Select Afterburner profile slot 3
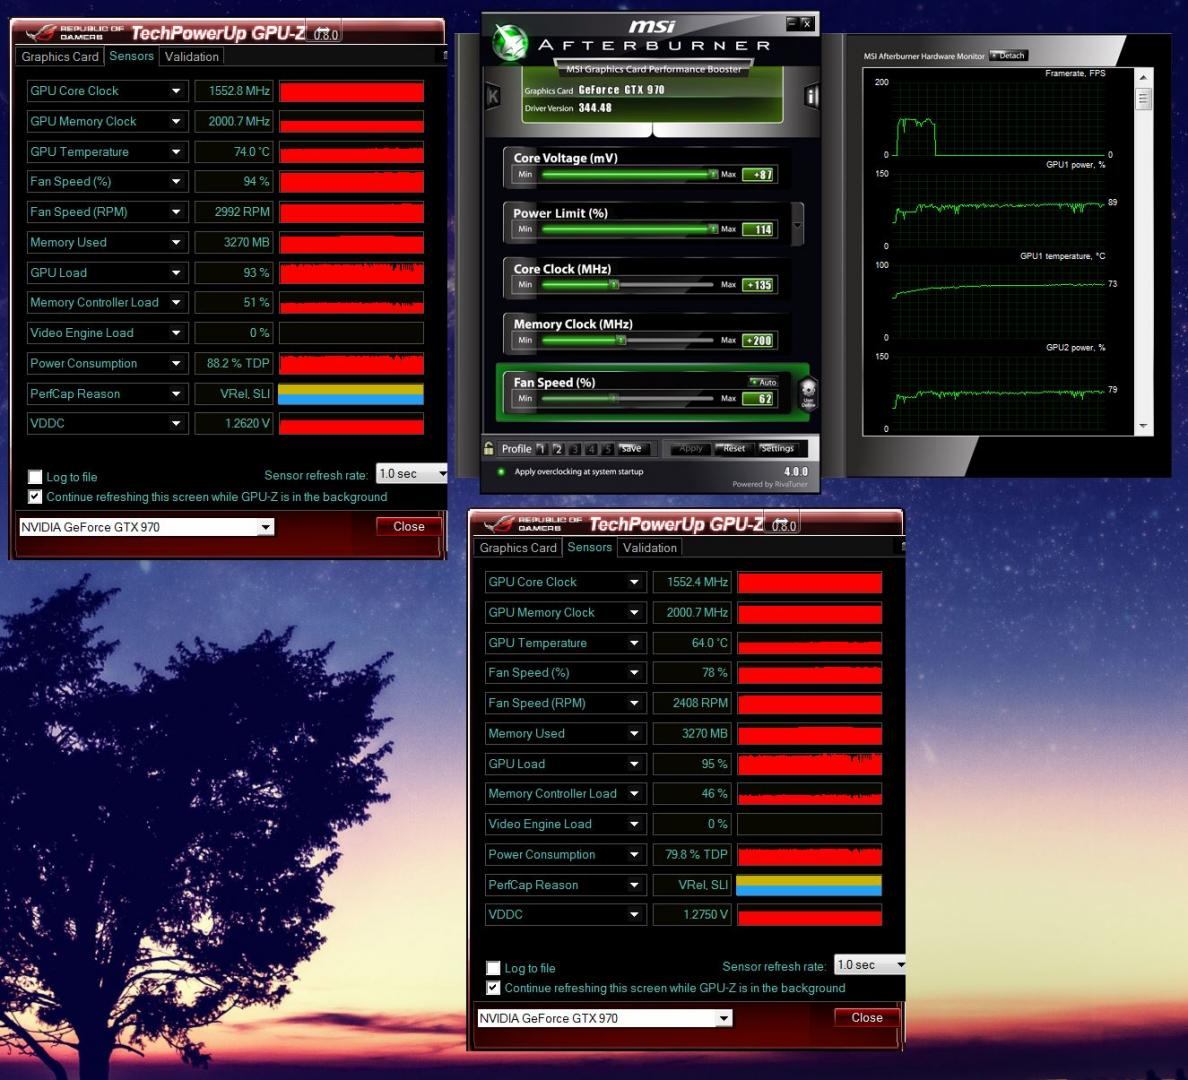Screen dimensions: 1188x1080 point(574,449)
